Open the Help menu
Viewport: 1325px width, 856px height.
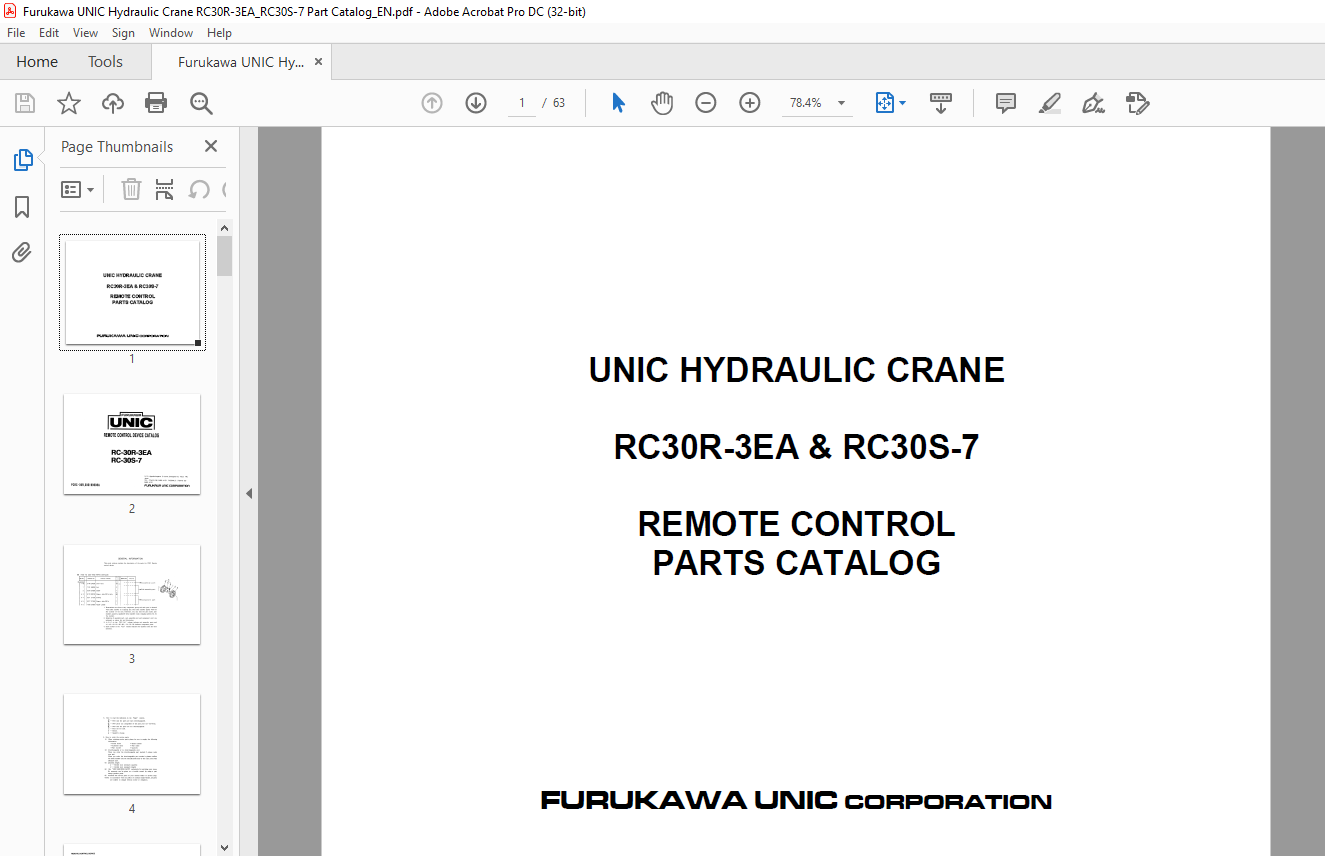tap(219, 33)
